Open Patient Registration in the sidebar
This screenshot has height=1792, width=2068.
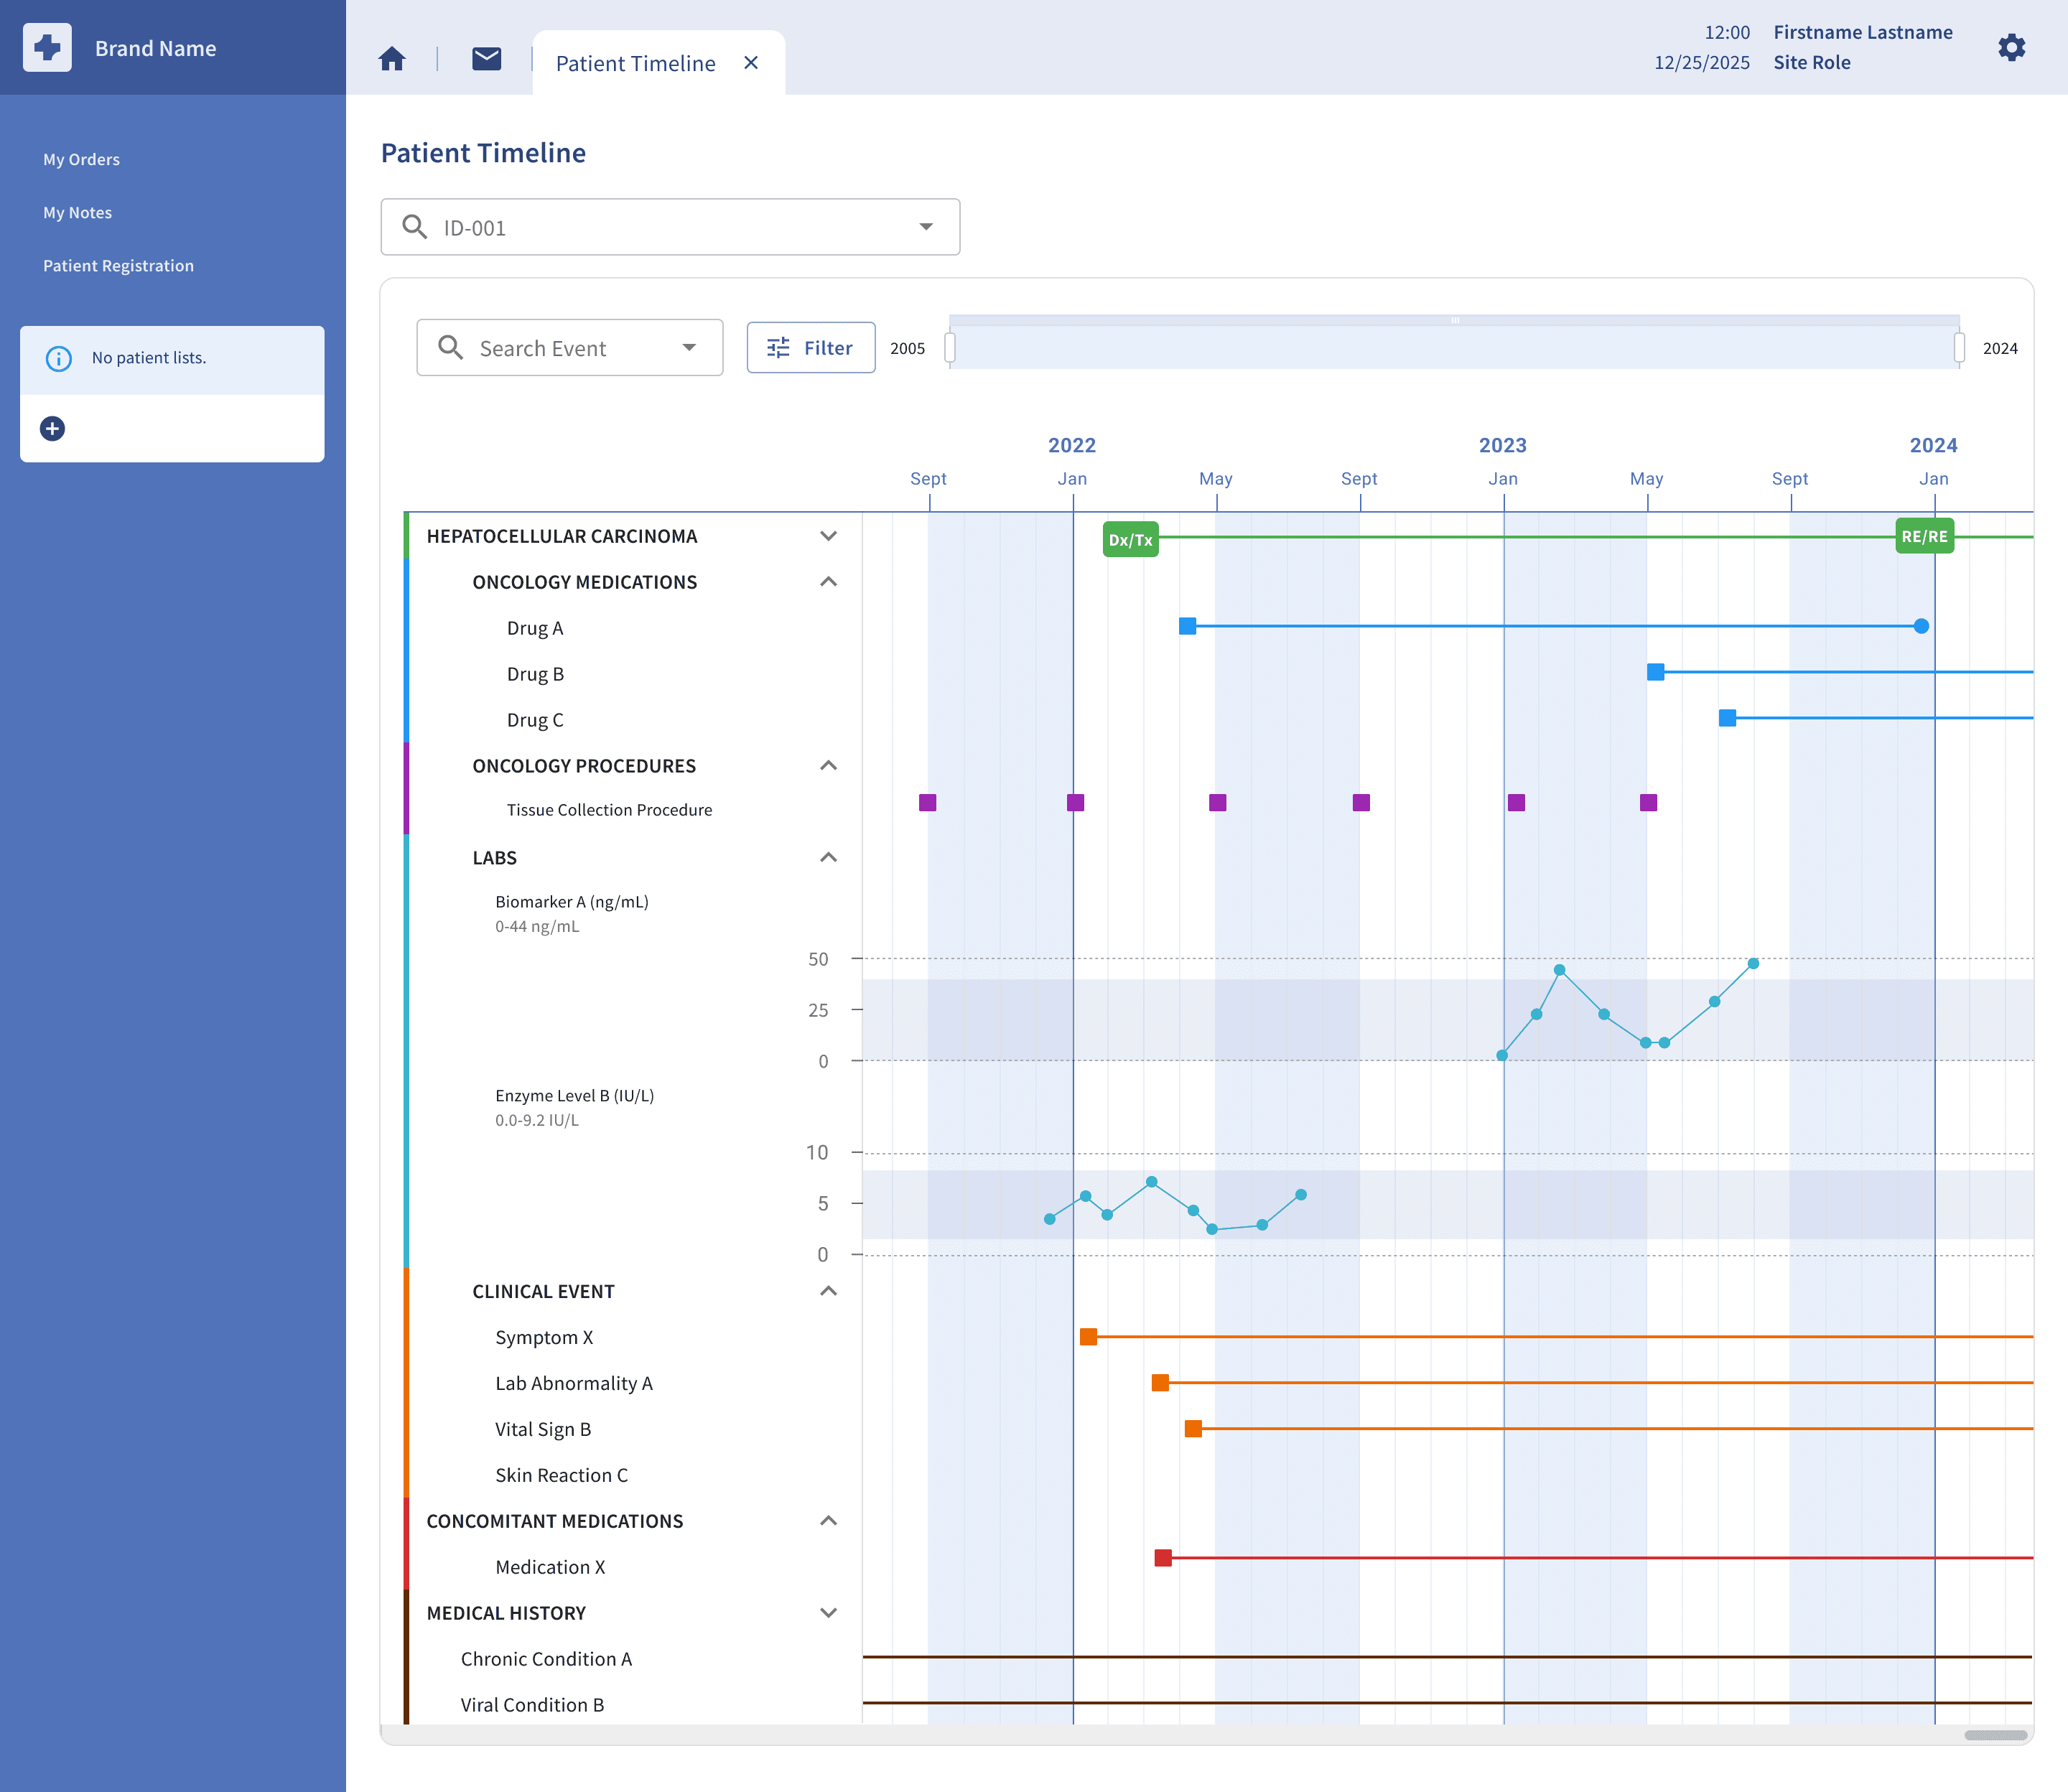pos(118,265)
